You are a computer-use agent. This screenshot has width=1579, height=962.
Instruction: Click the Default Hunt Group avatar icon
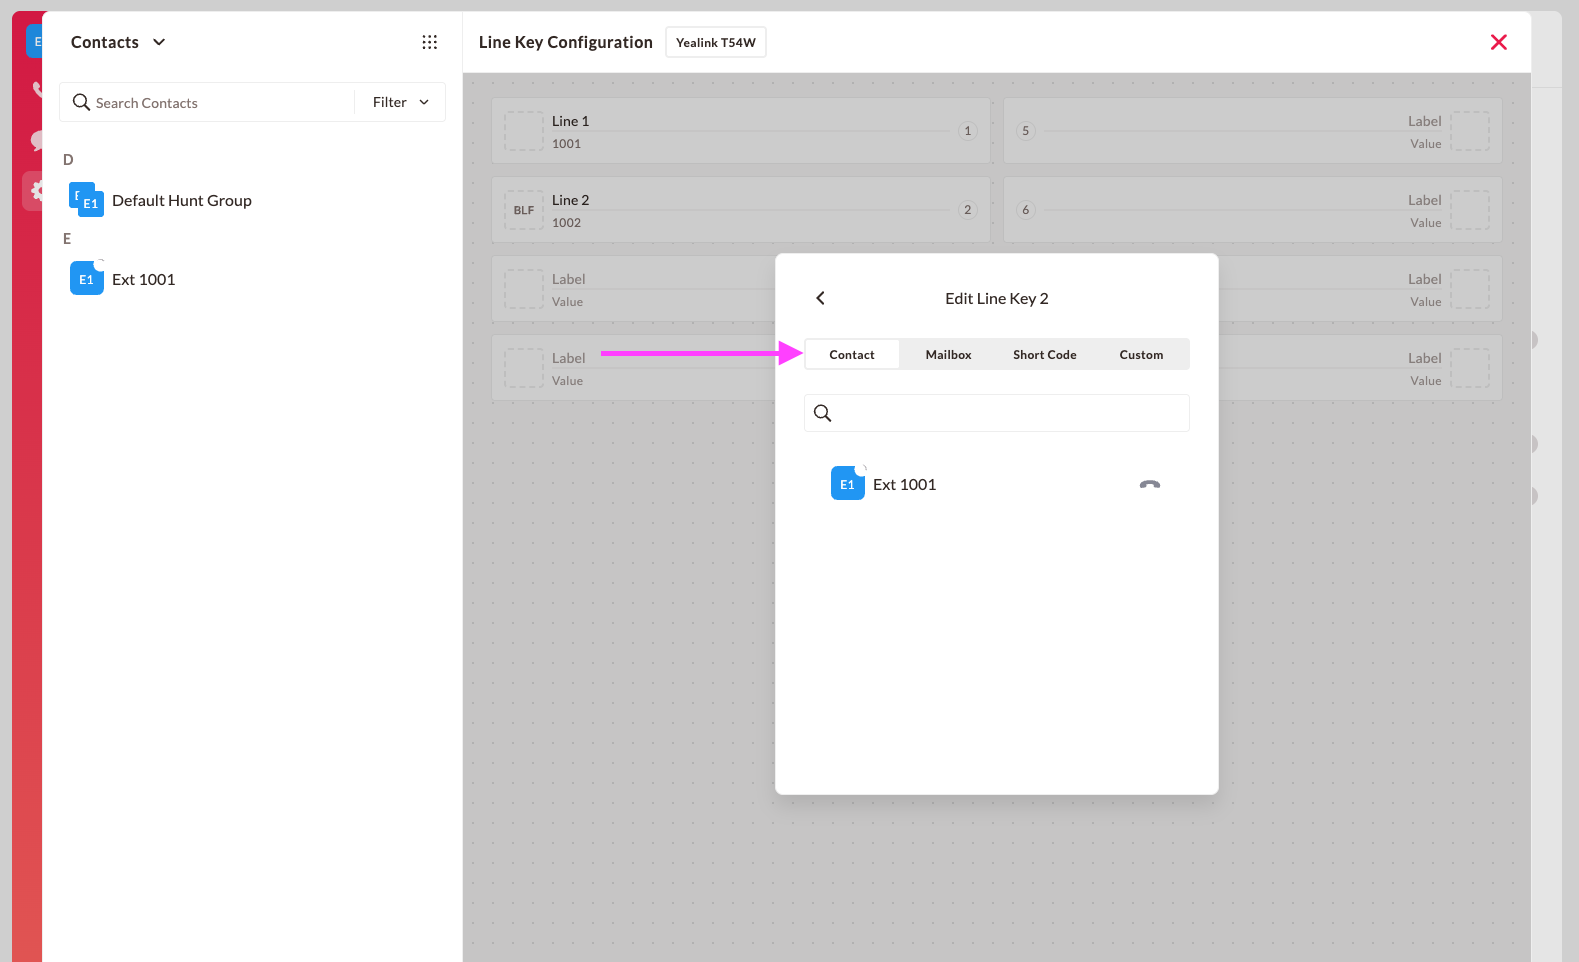[x=86, y=200]
